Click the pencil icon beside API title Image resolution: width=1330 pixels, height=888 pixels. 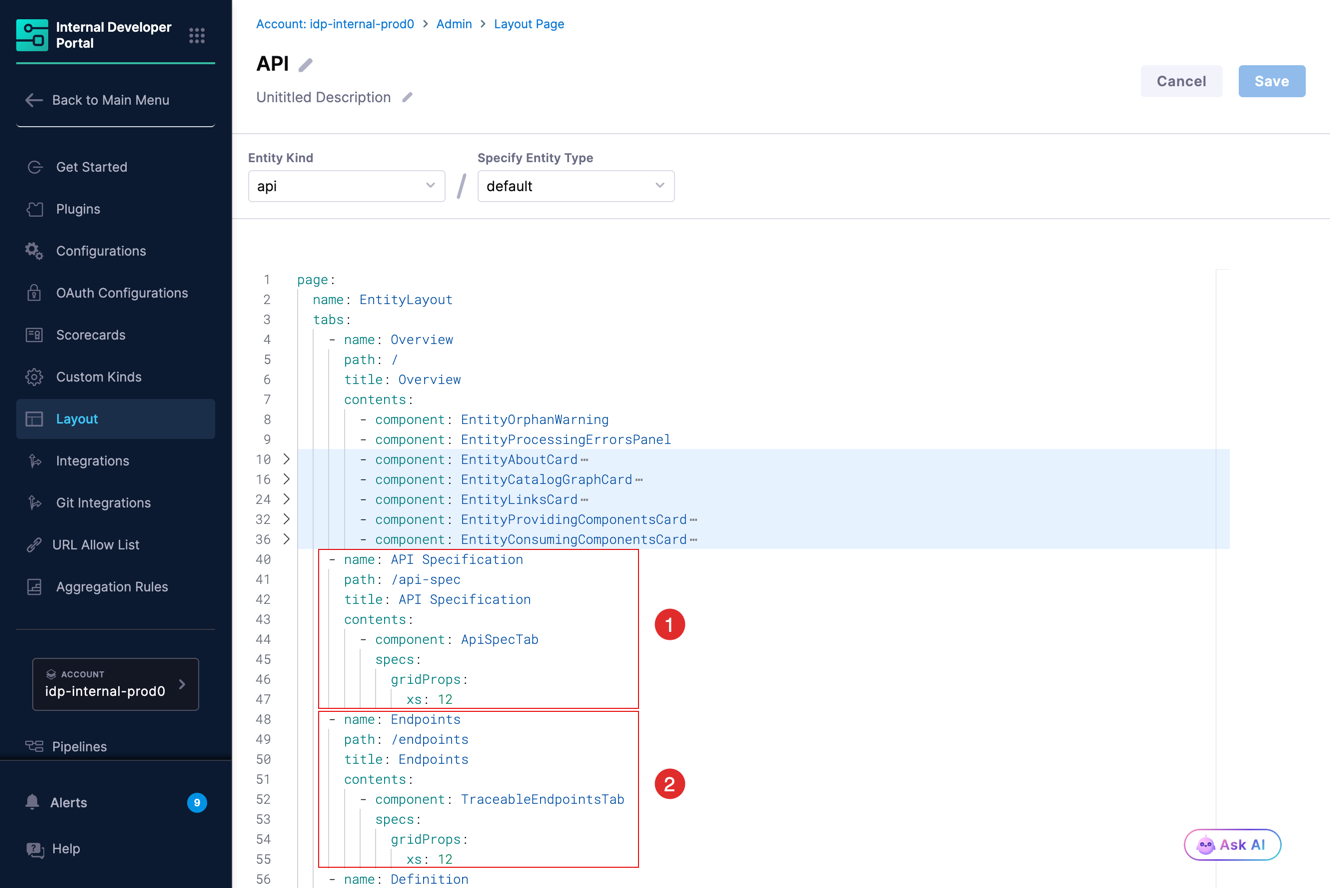(306, 65)
